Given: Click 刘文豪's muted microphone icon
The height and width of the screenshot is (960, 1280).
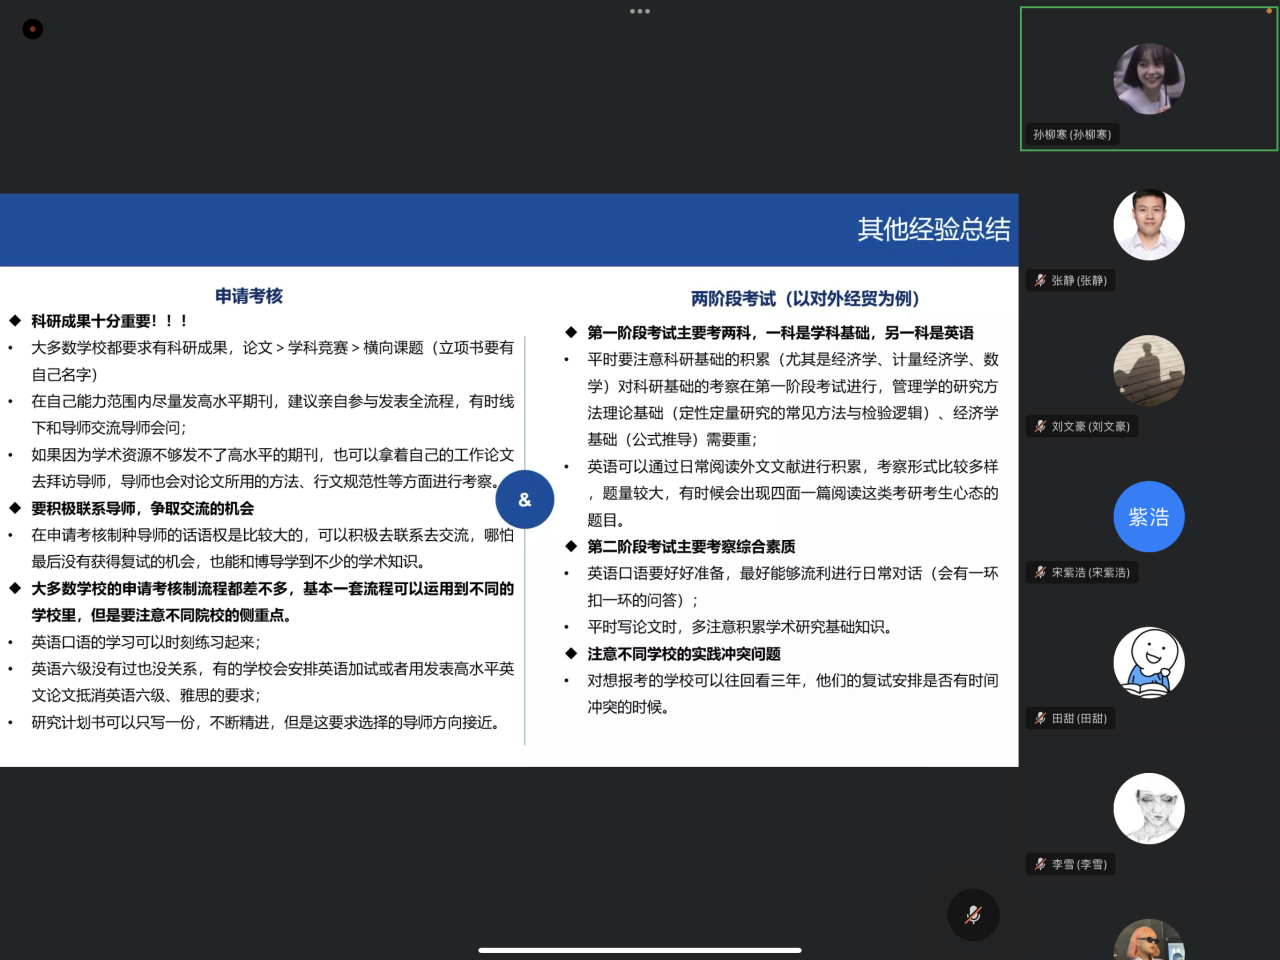Looking at the screenshot, I should (x=1040, y=427).
